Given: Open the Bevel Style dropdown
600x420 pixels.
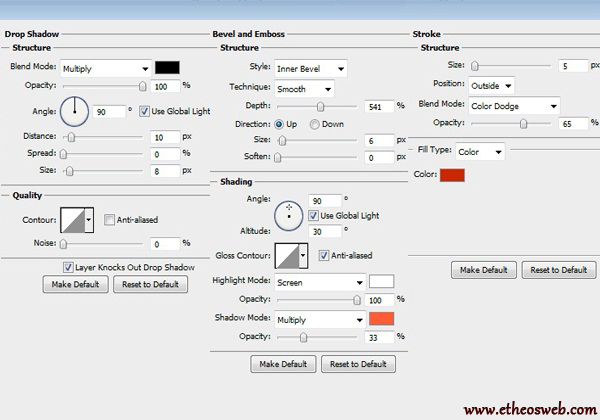Looking at the screenshot, I should [311, 69].
